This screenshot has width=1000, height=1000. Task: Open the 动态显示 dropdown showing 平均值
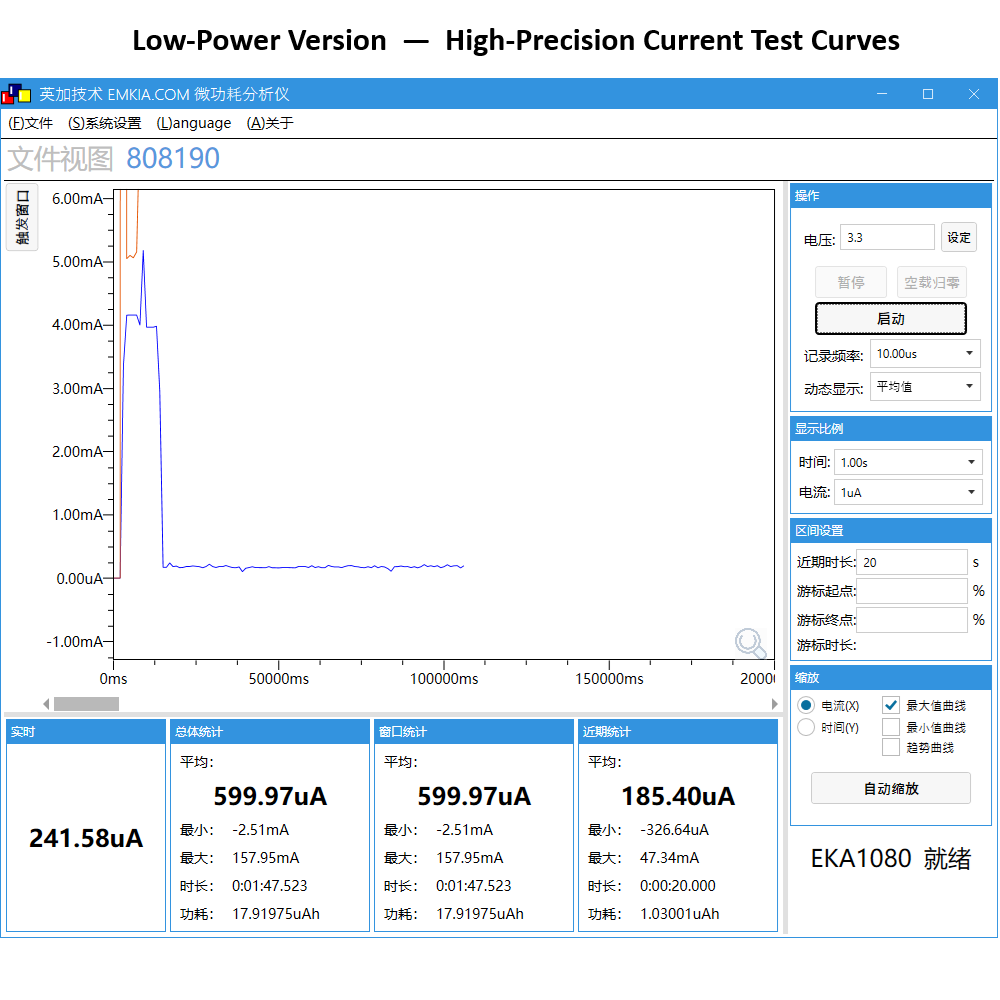(x=924, y=387)
